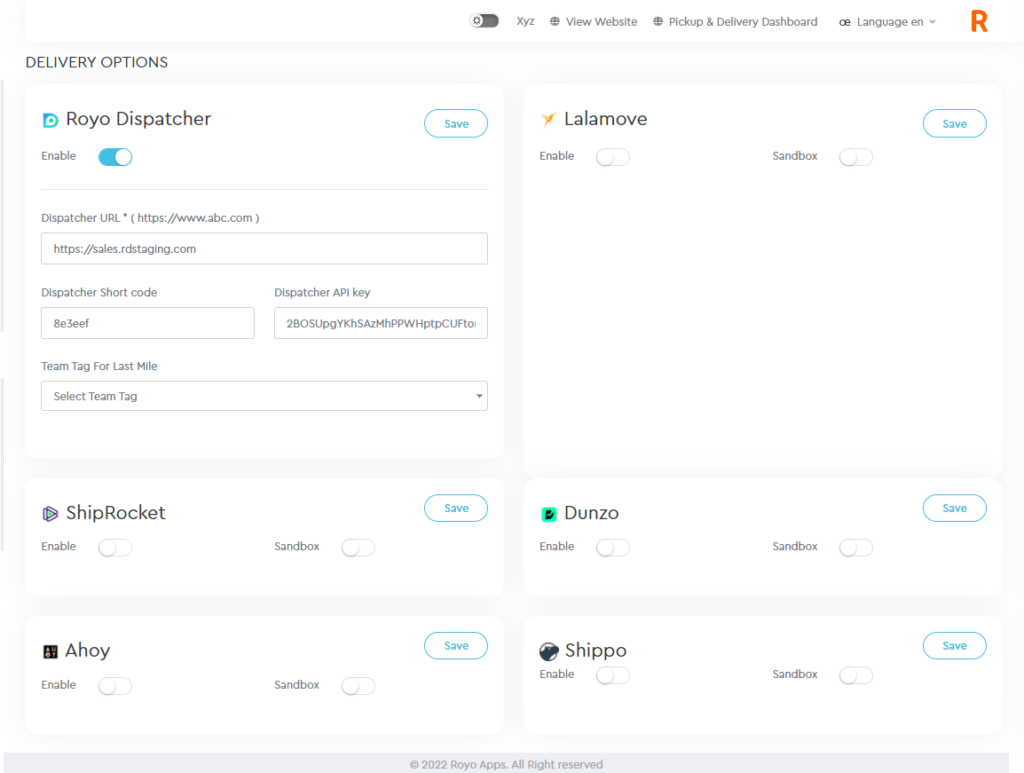This screenshot has width=1024, height=773.
Task: Click the Team Tag For Last Mile label
Action: pos(99,366)
